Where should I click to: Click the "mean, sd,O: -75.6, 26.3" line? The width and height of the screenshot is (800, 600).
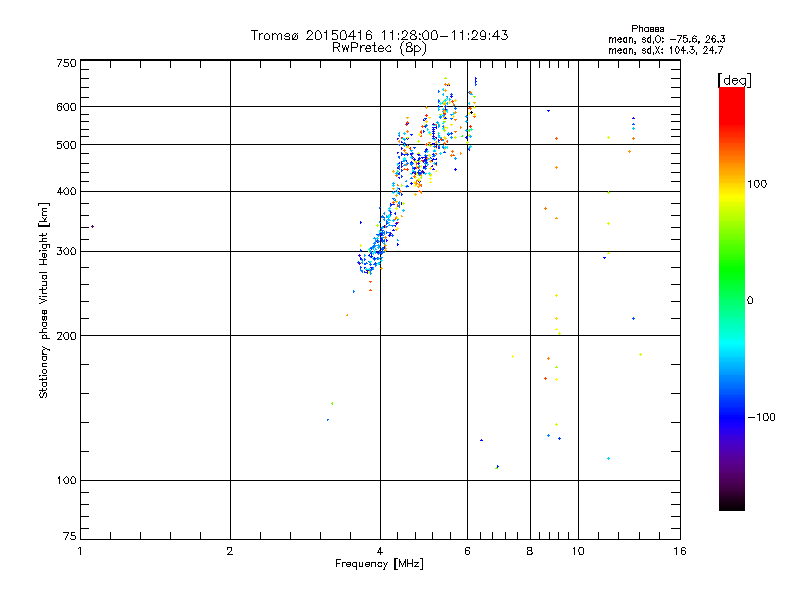(x=666, y=39)
